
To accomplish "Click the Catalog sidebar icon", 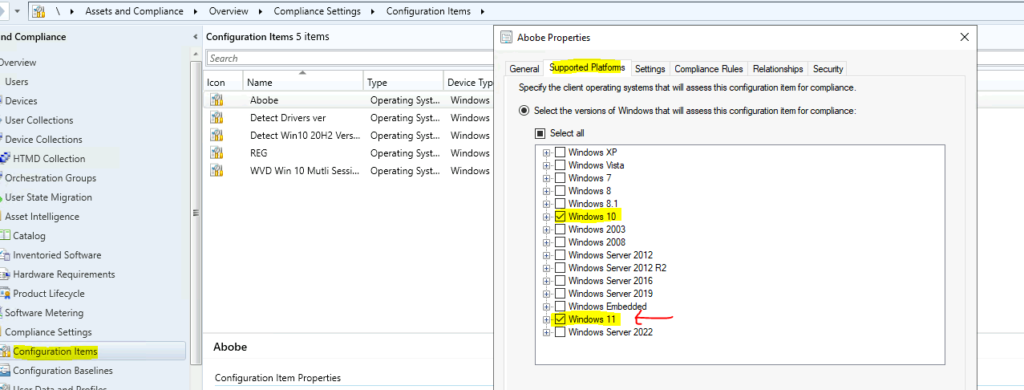I will point(5,236).
